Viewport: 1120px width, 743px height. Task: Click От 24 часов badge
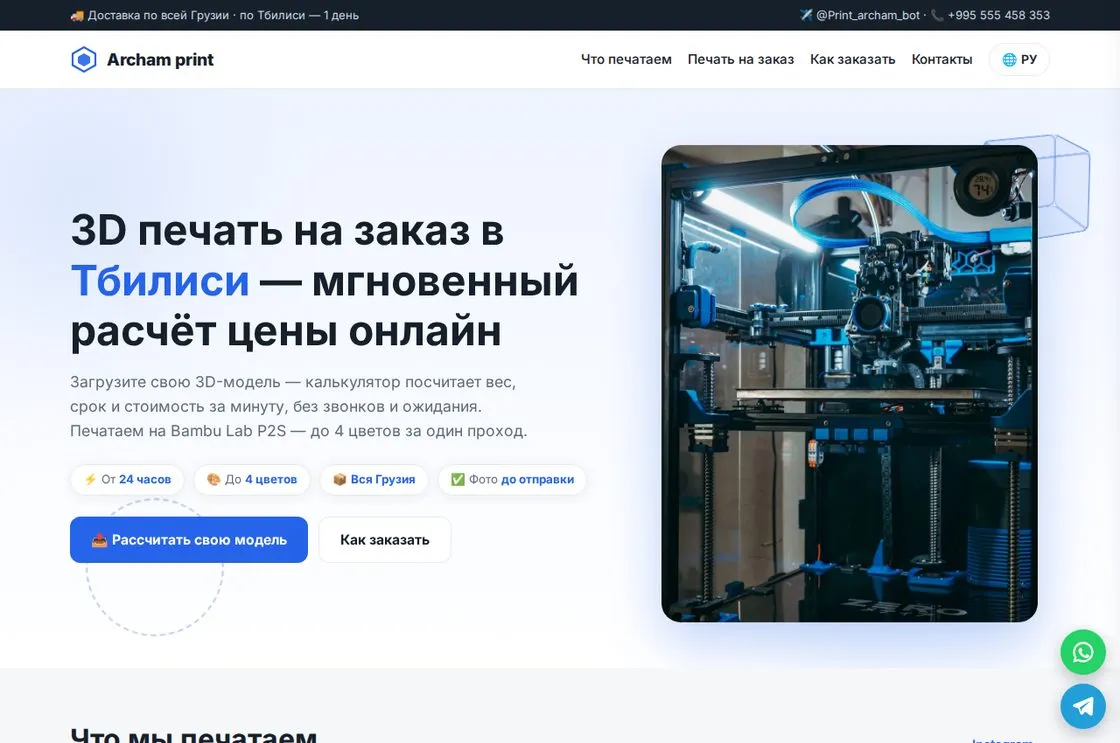click(127, 479)
